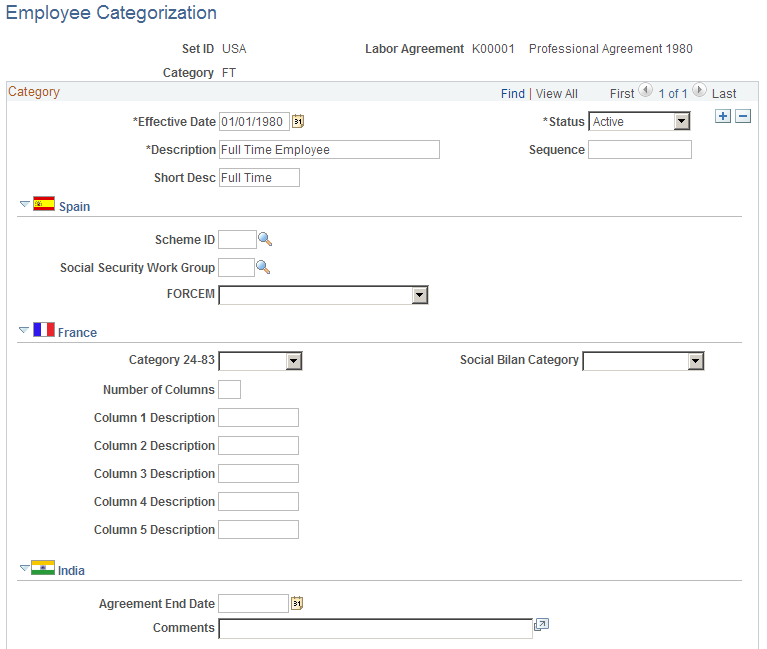Click the 'Professional Agreement 1980' text
The width and height of the screenshot is (767, 649).
point(610,49)
